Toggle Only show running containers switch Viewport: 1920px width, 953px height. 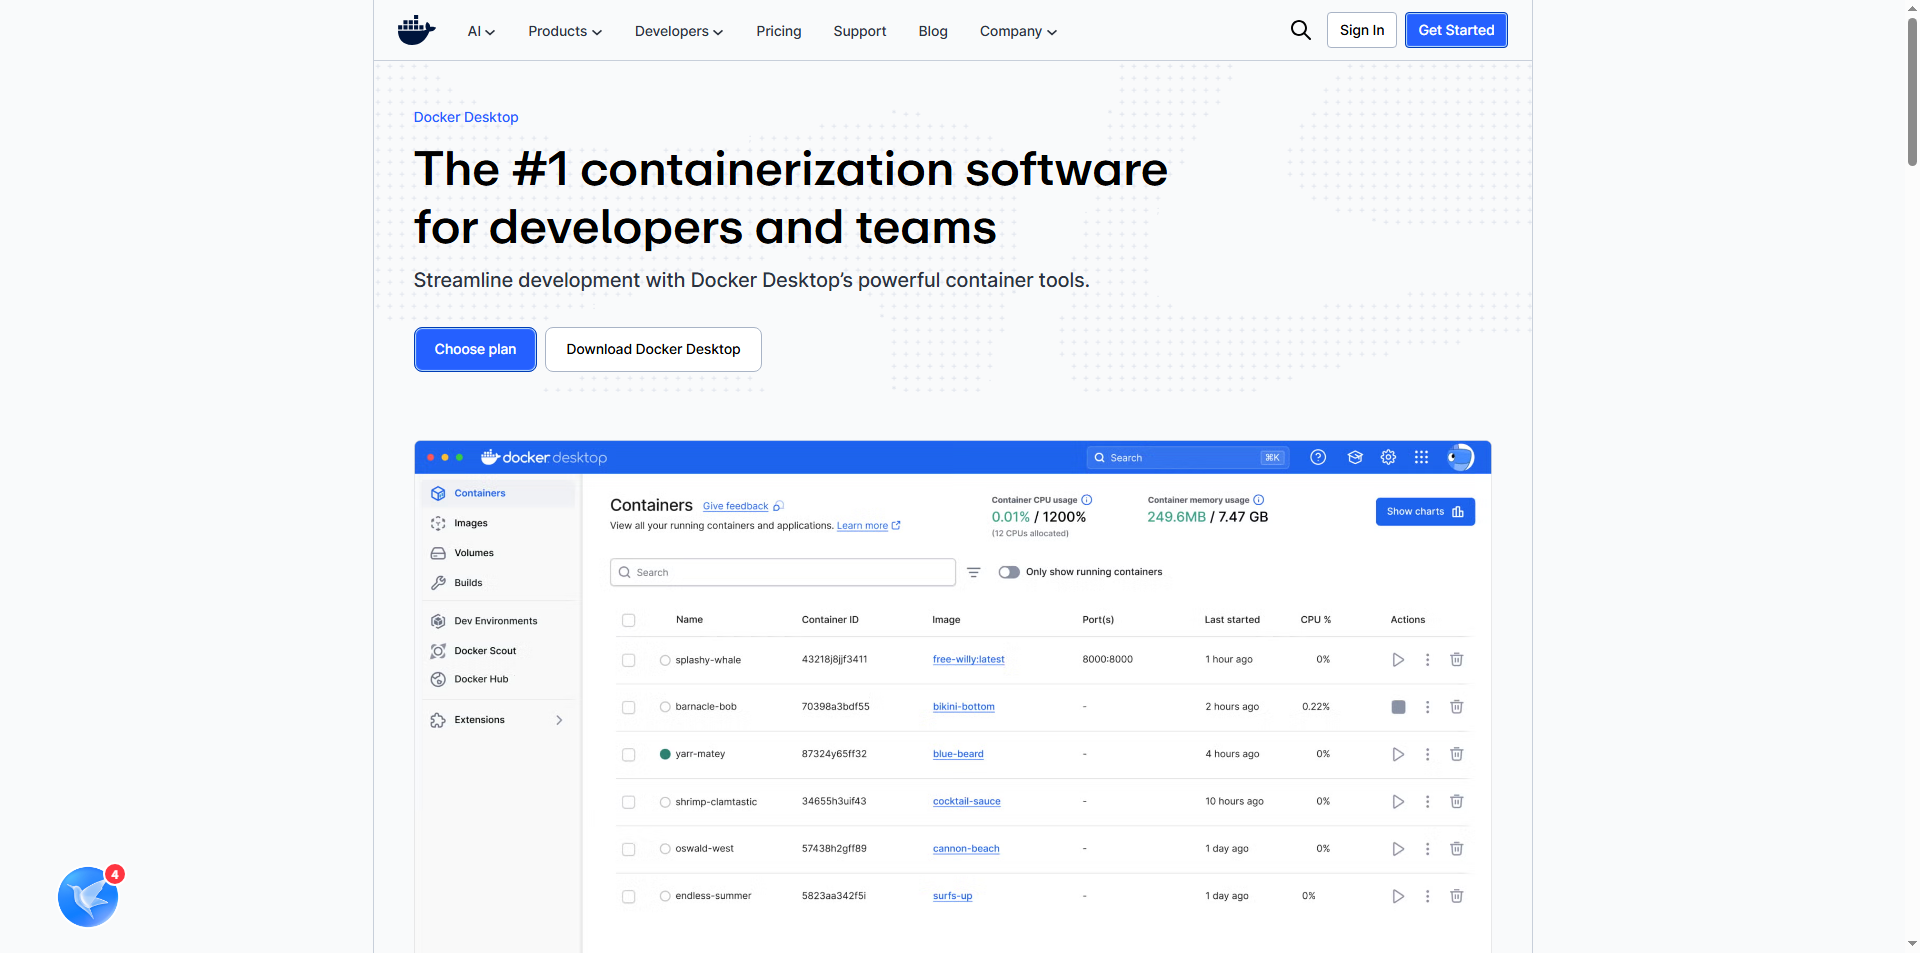[1009, 572]
